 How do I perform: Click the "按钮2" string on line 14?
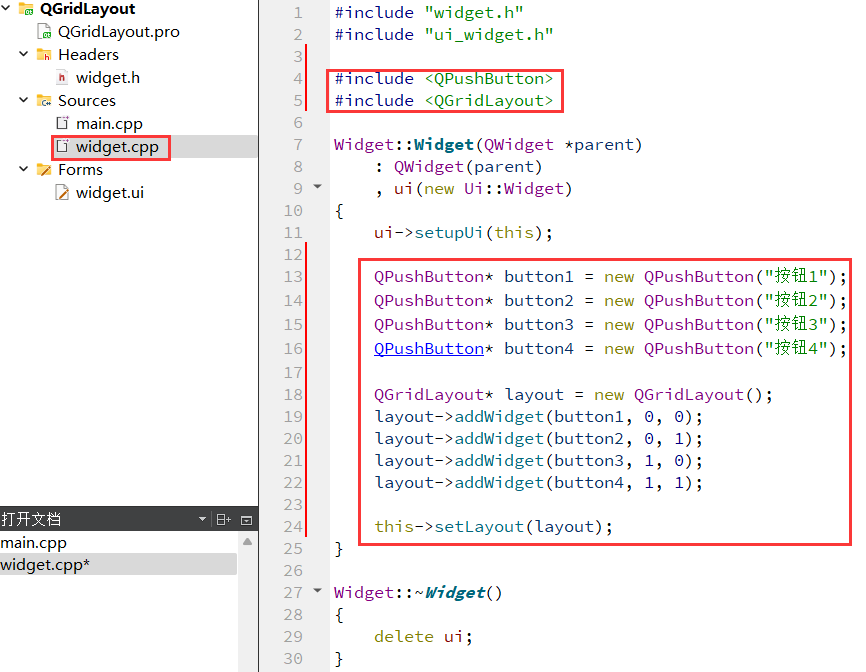[x=796, y=300]
